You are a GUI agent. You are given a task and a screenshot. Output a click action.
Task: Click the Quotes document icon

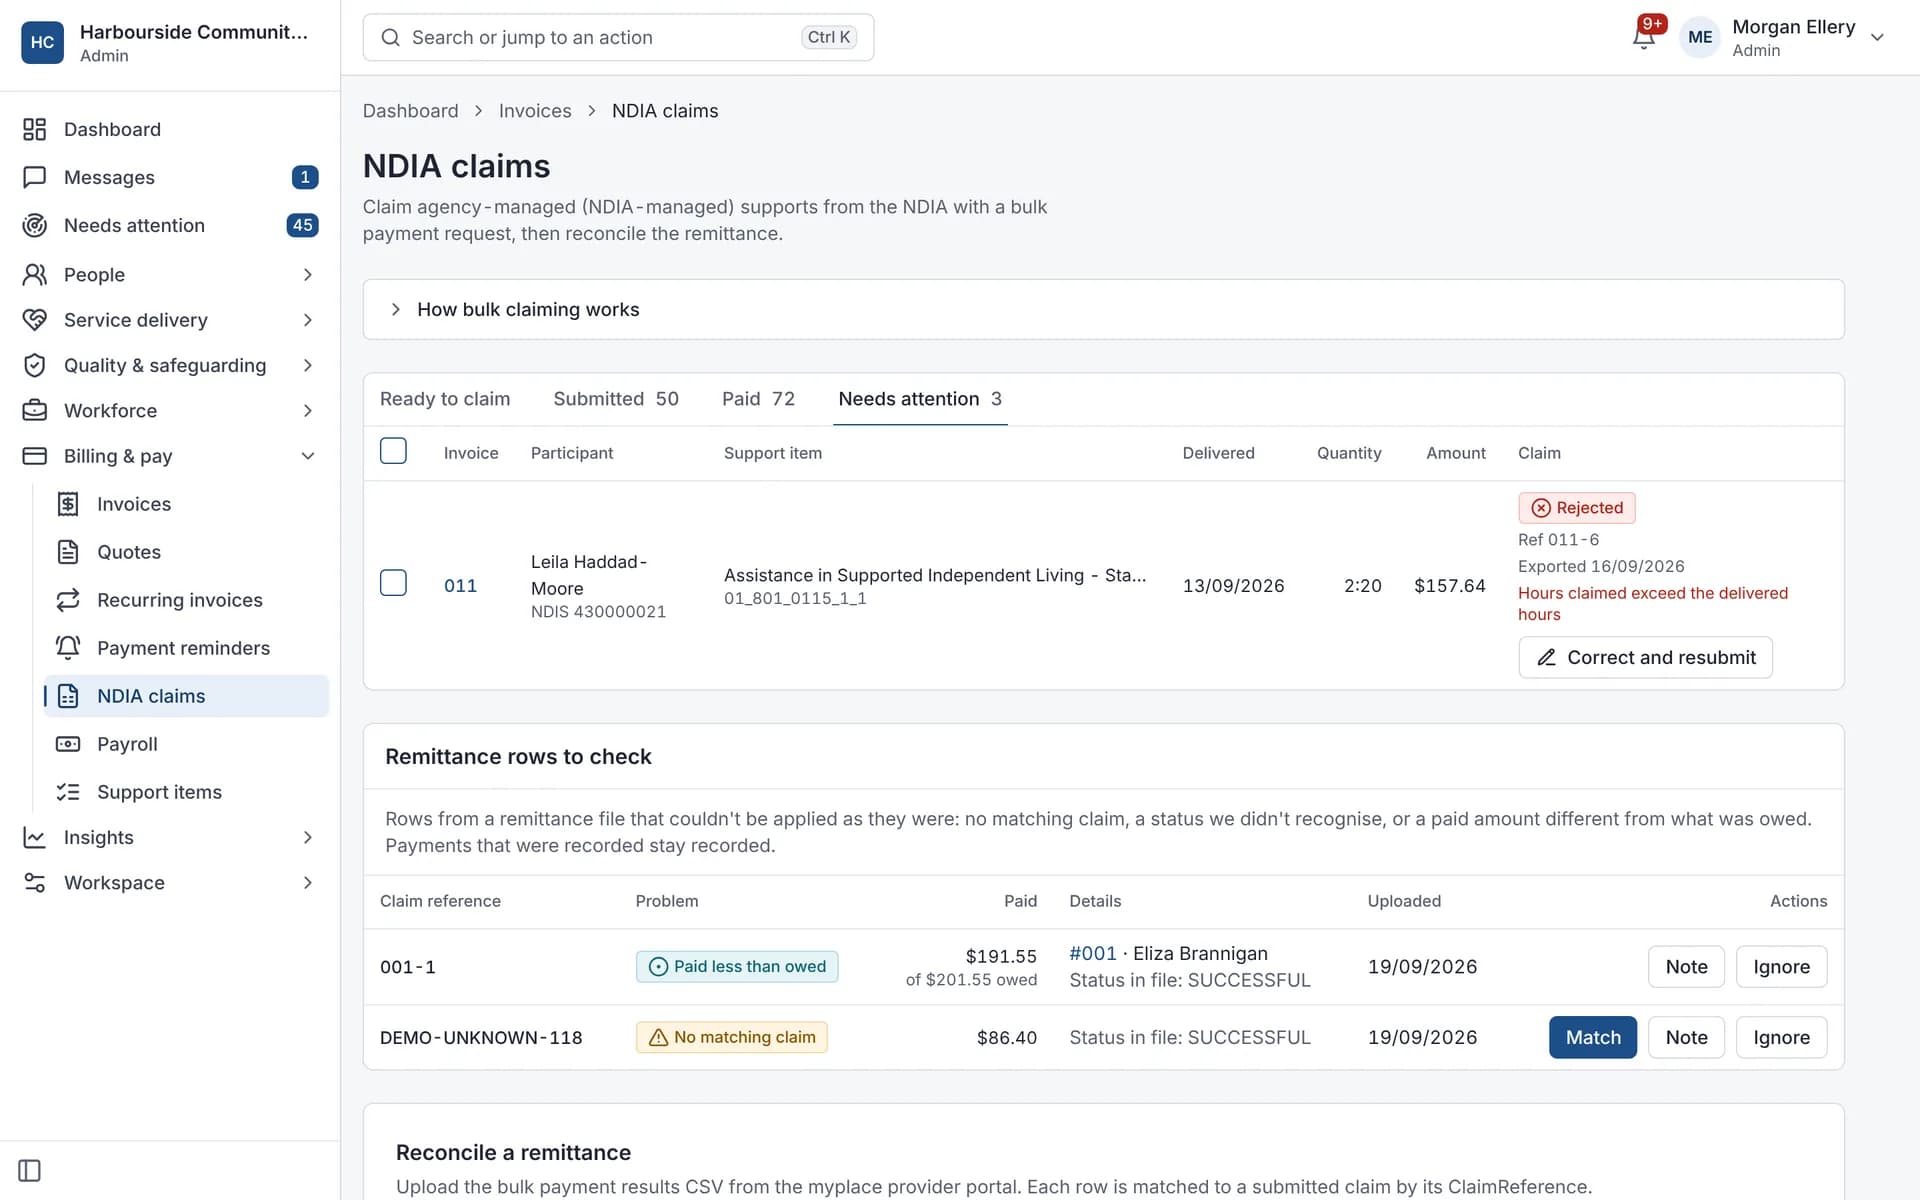68,552
